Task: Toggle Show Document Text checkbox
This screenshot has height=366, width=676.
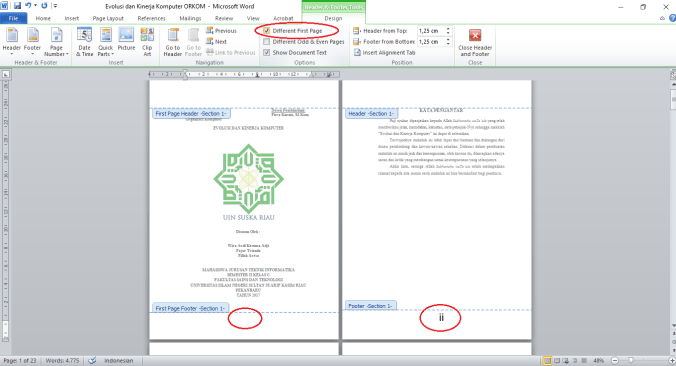Action: point(267,52)
